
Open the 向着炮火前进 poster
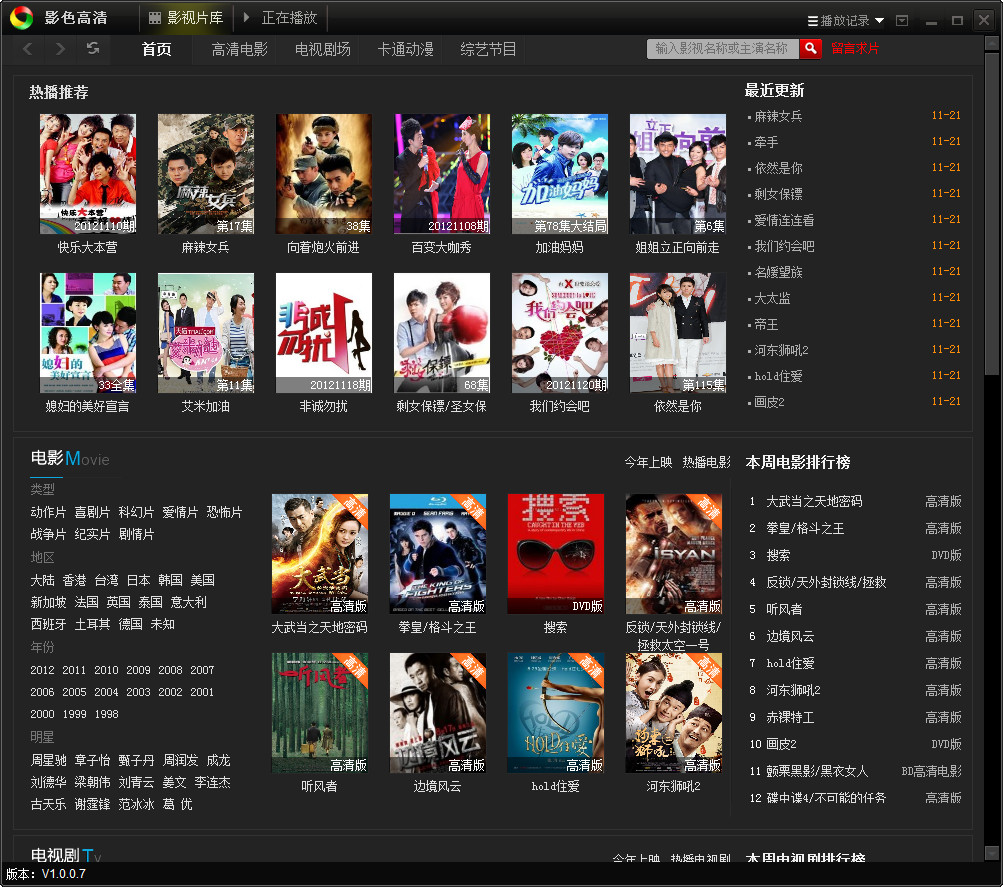point(324,174)
